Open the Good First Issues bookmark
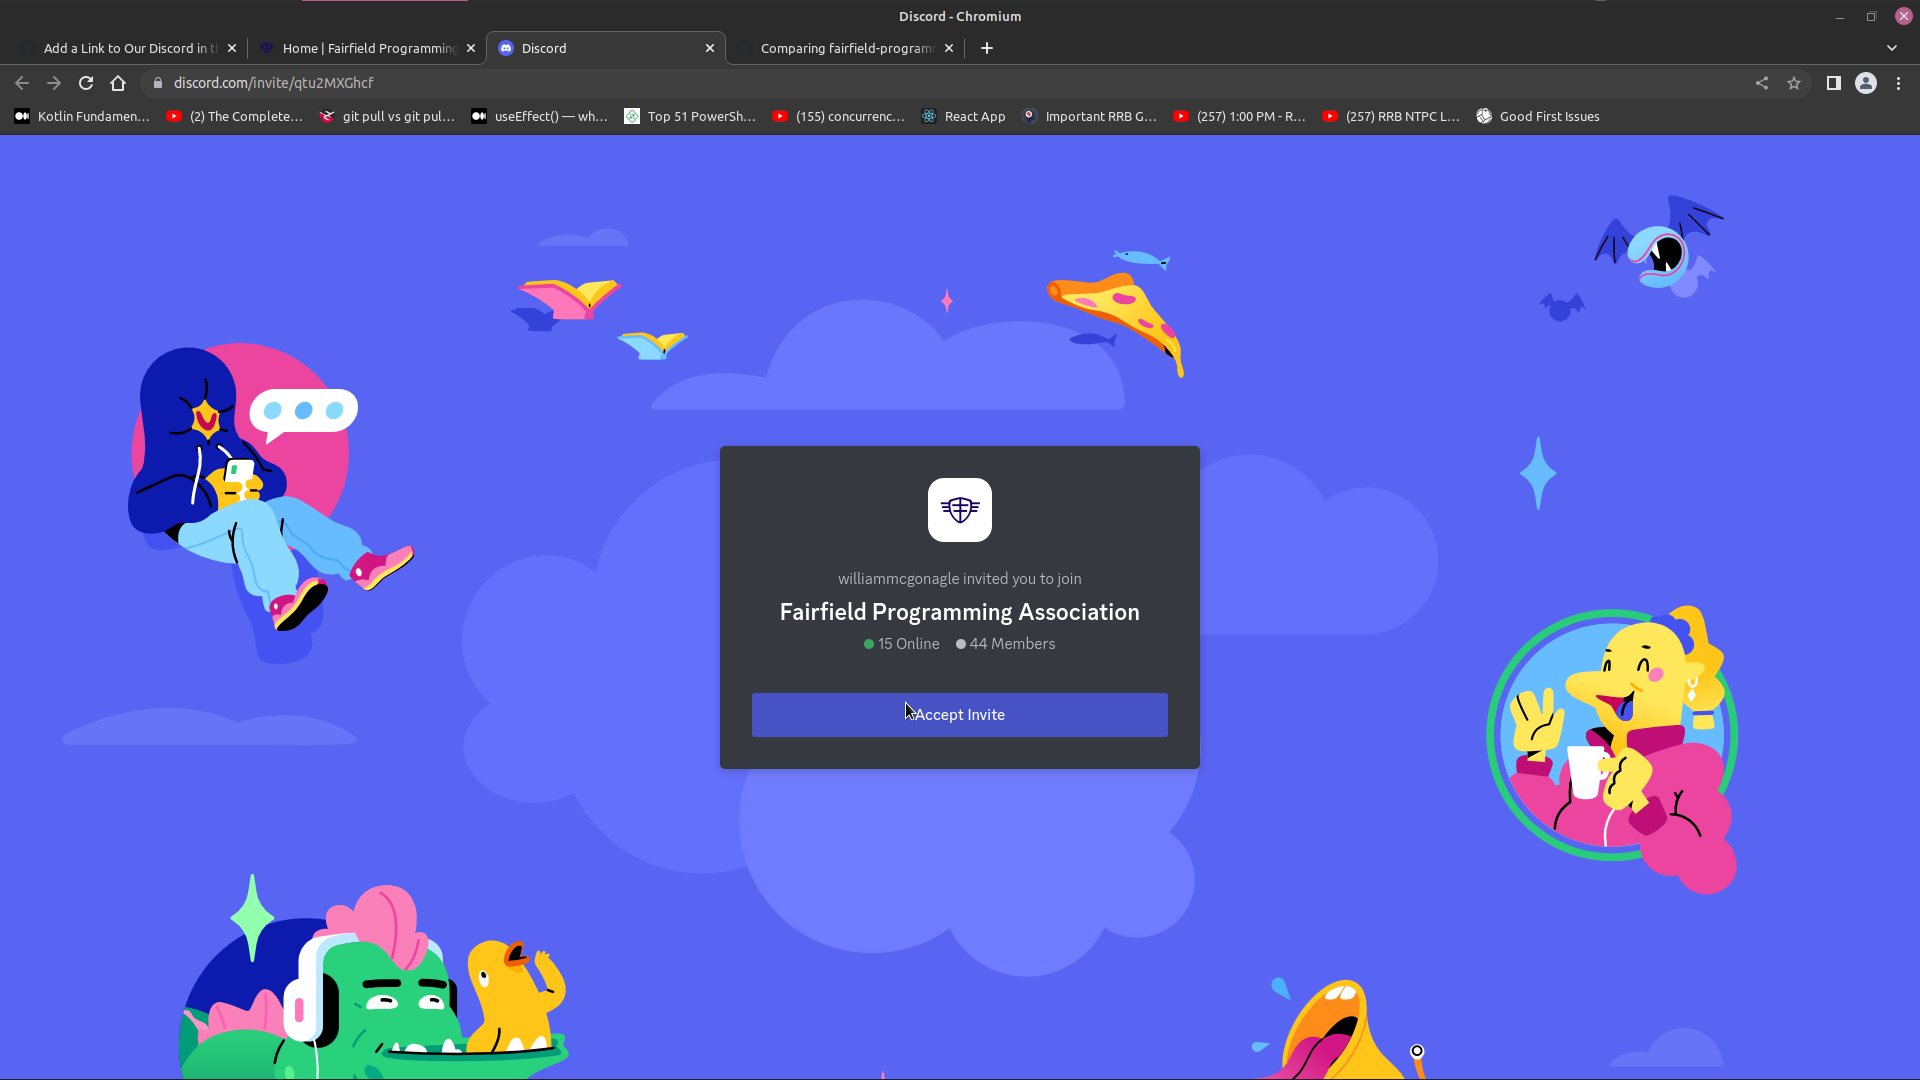1920x1080 pixels. pos(1538,116)
